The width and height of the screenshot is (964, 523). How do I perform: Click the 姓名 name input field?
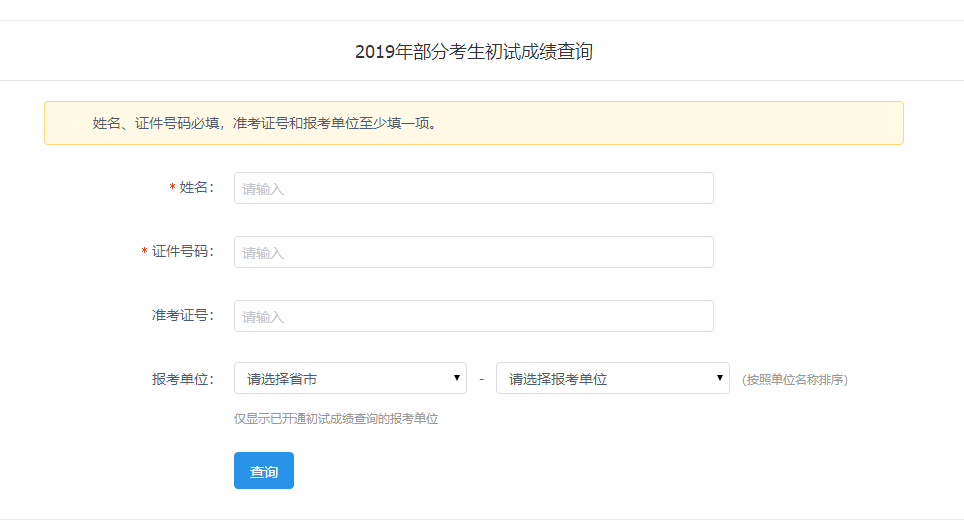tap(473, 188)
